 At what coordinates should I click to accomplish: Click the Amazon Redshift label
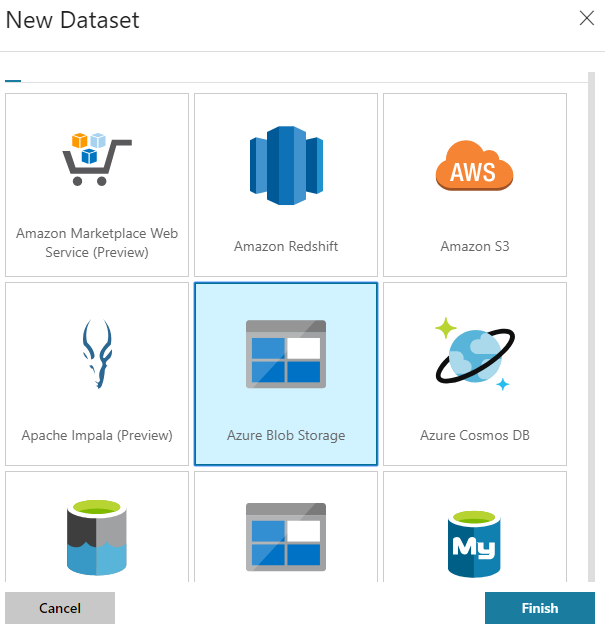click(286, 246)
